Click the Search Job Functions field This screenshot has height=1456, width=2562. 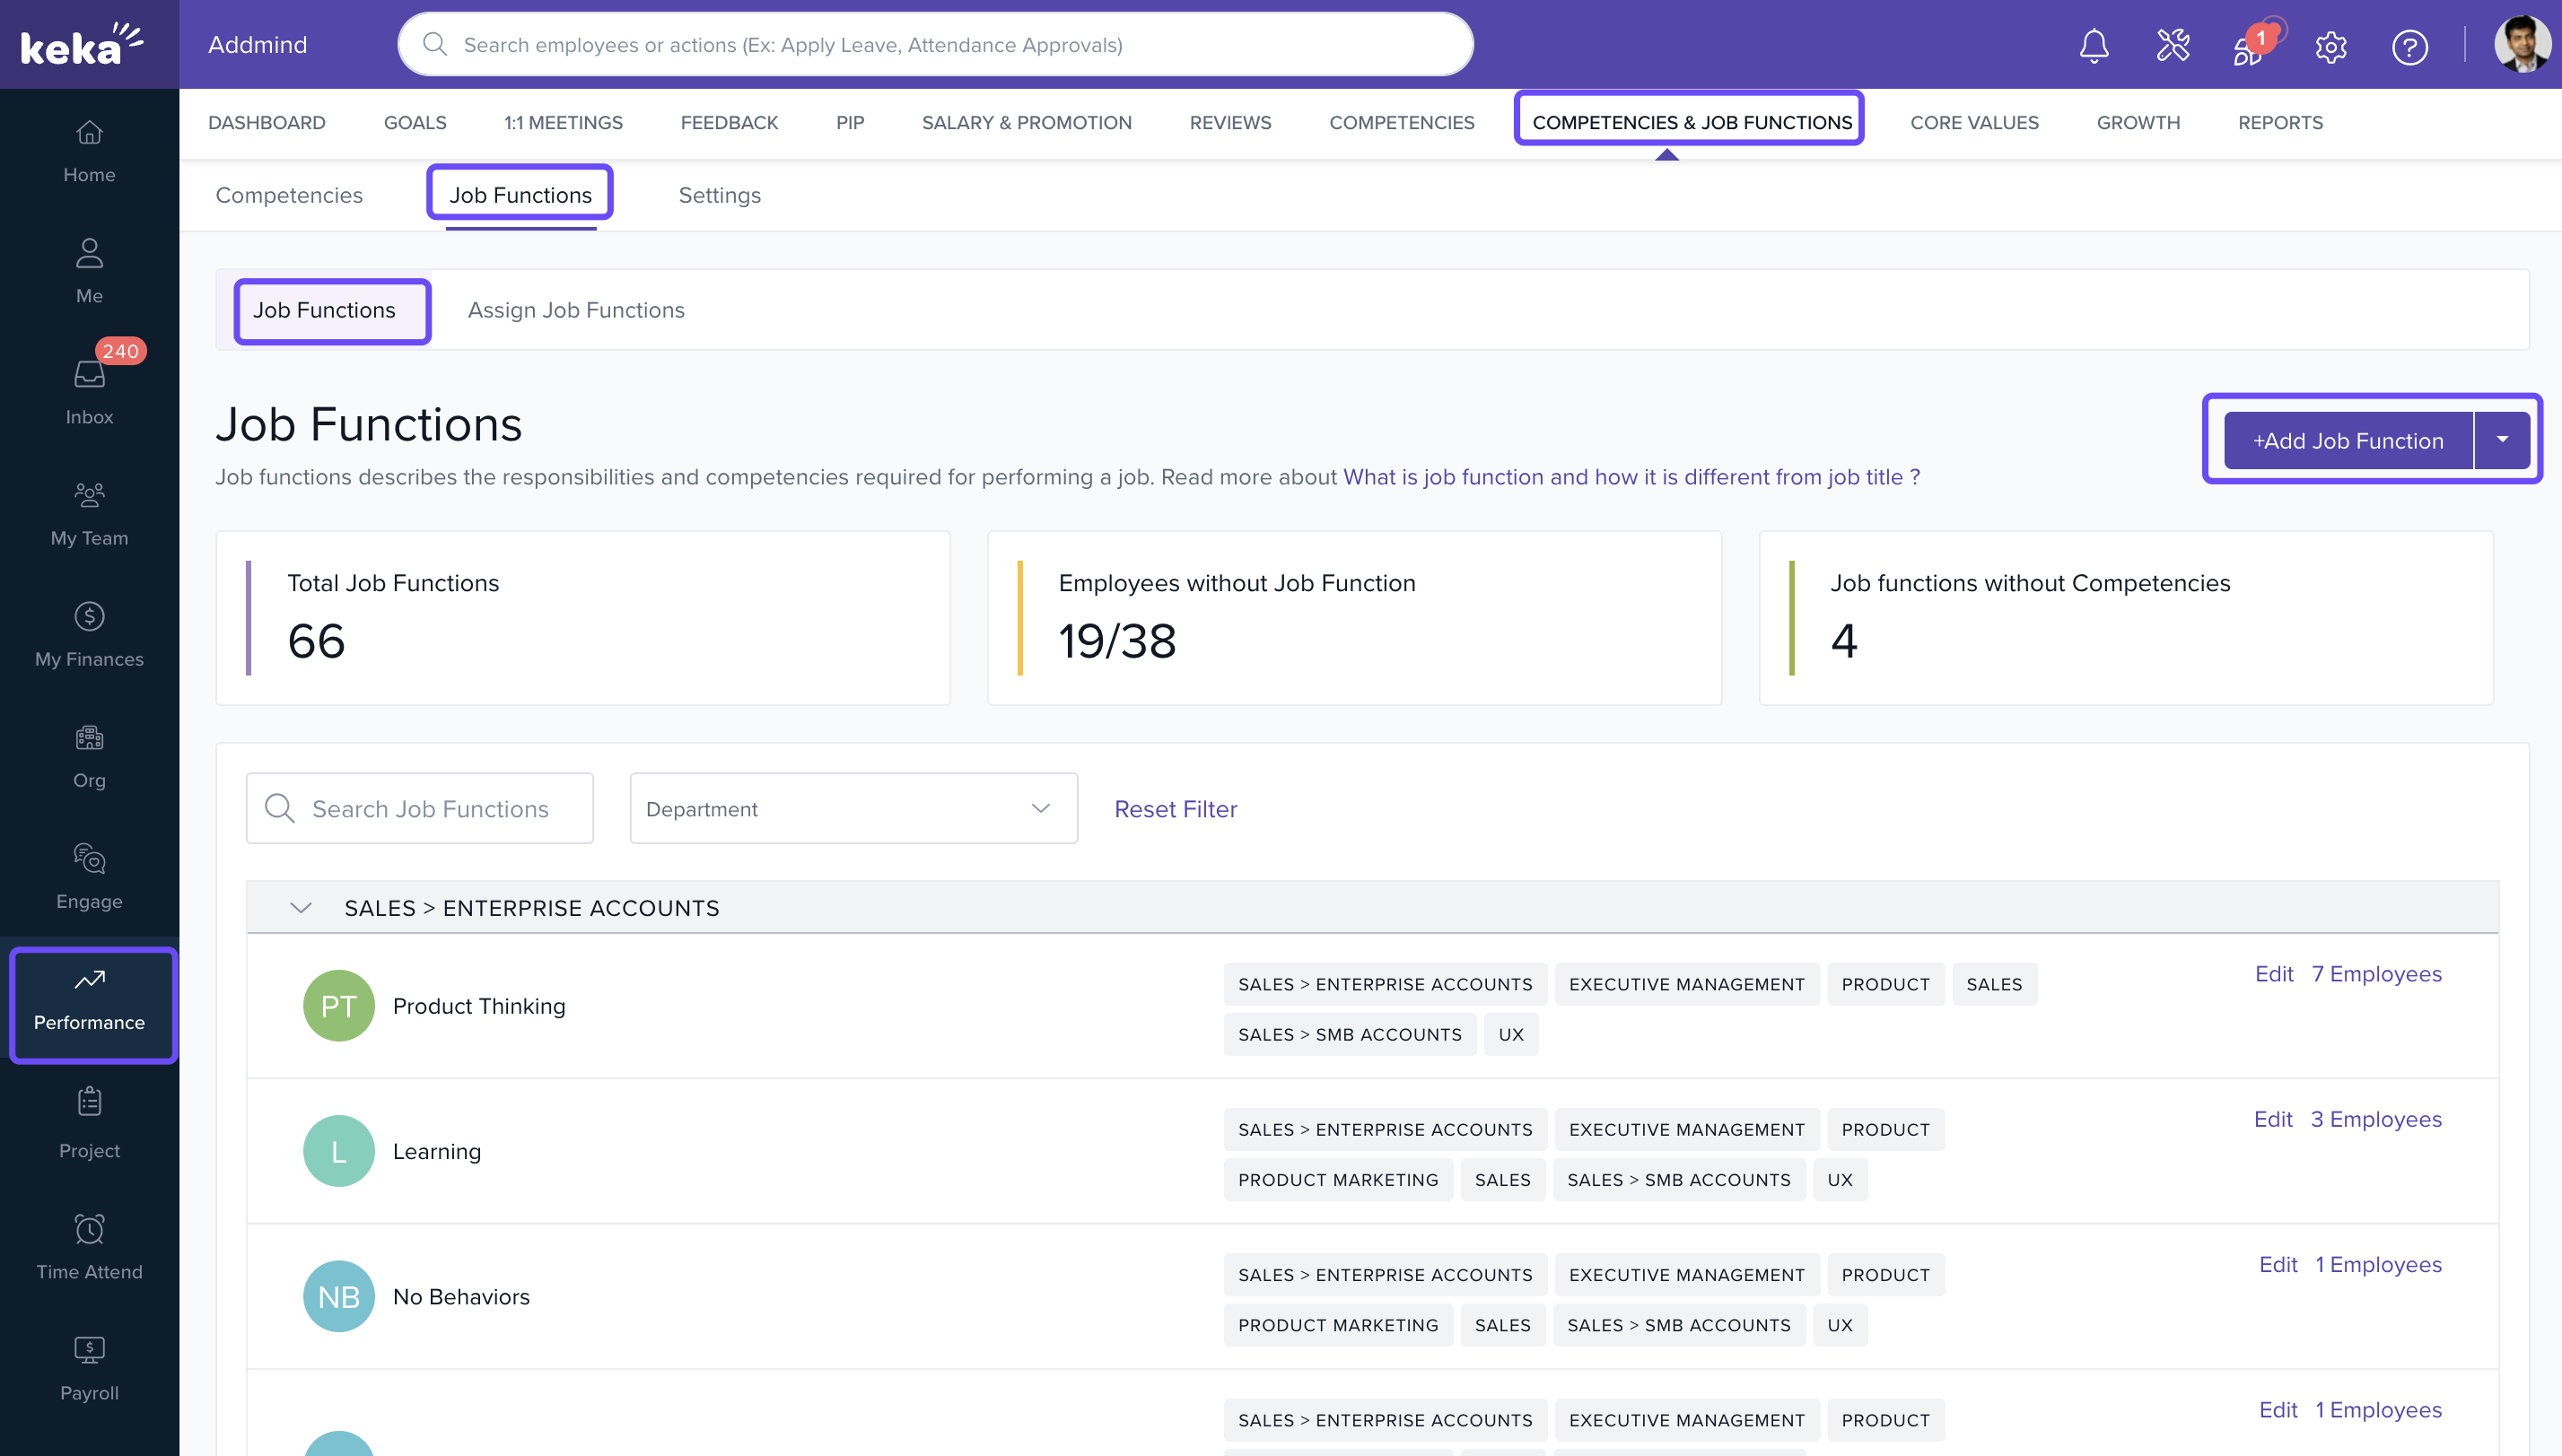click(x=430, y=808)
